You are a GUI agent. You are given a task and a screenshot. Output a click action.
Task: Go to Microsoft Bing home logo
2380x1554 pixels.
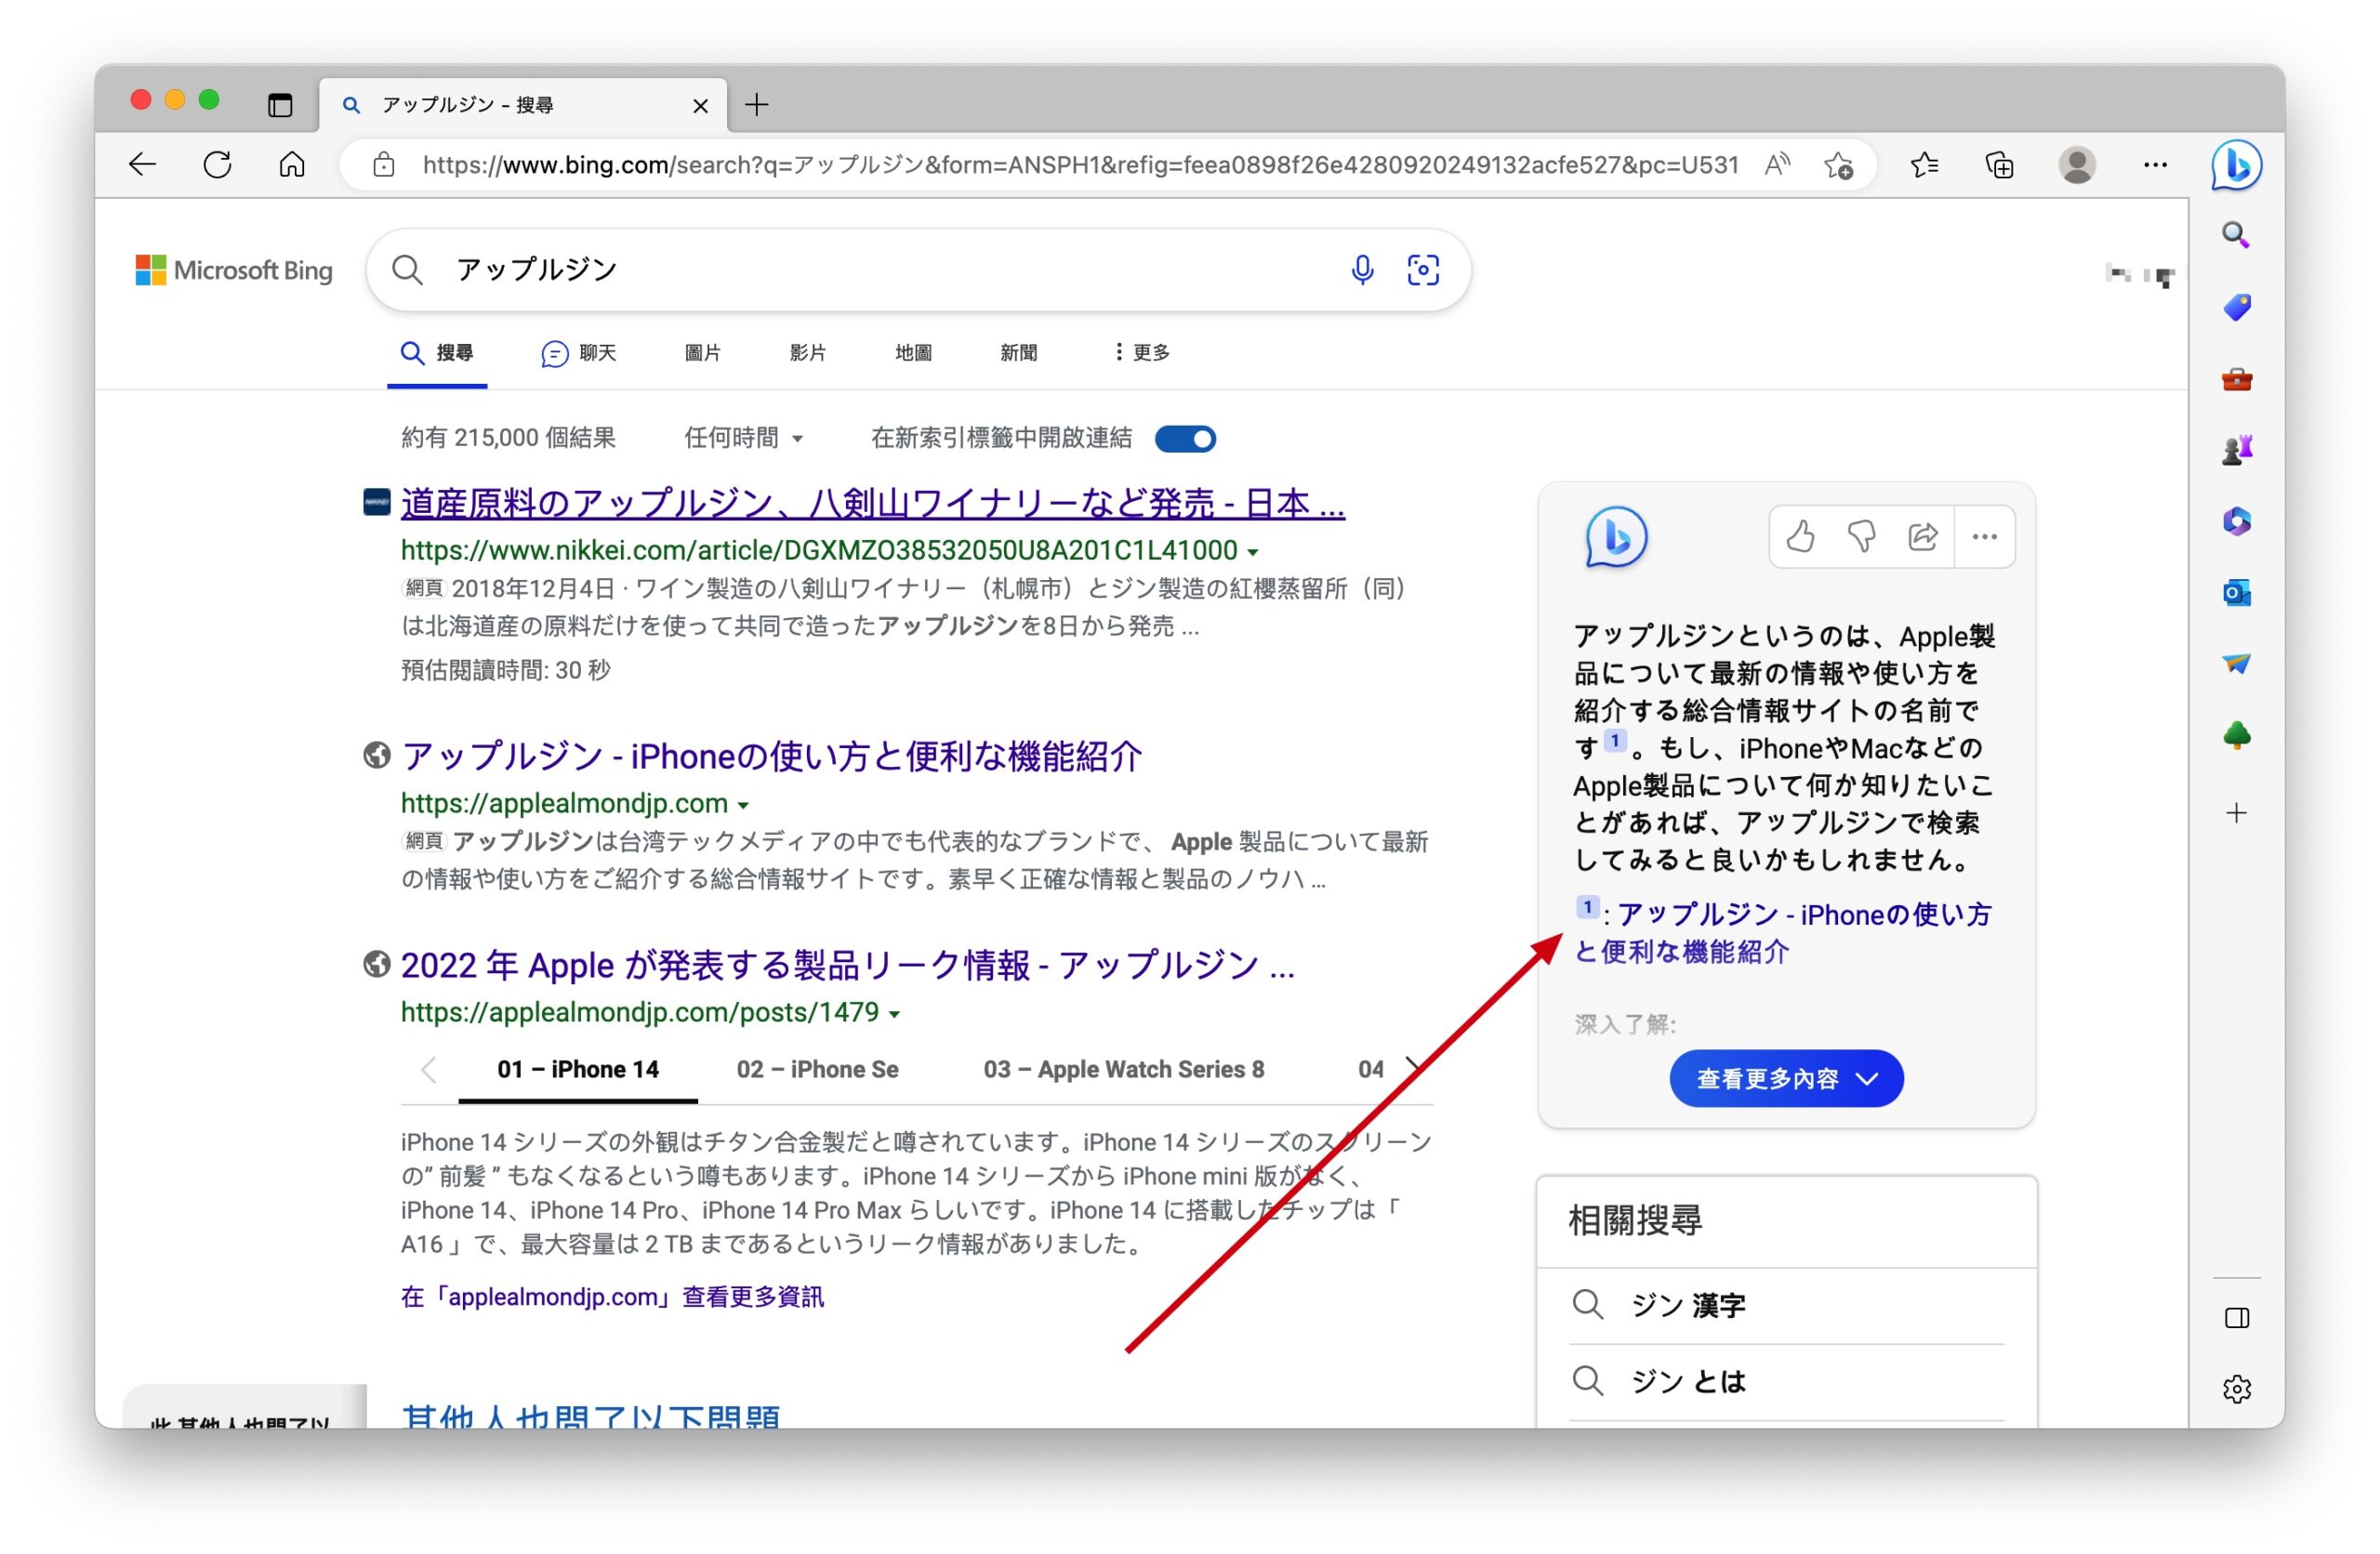tap(234, 270)
